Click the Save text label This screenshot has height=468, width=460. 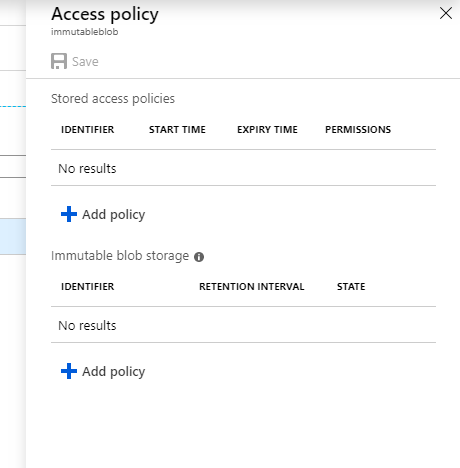click(x=85, y=62)
